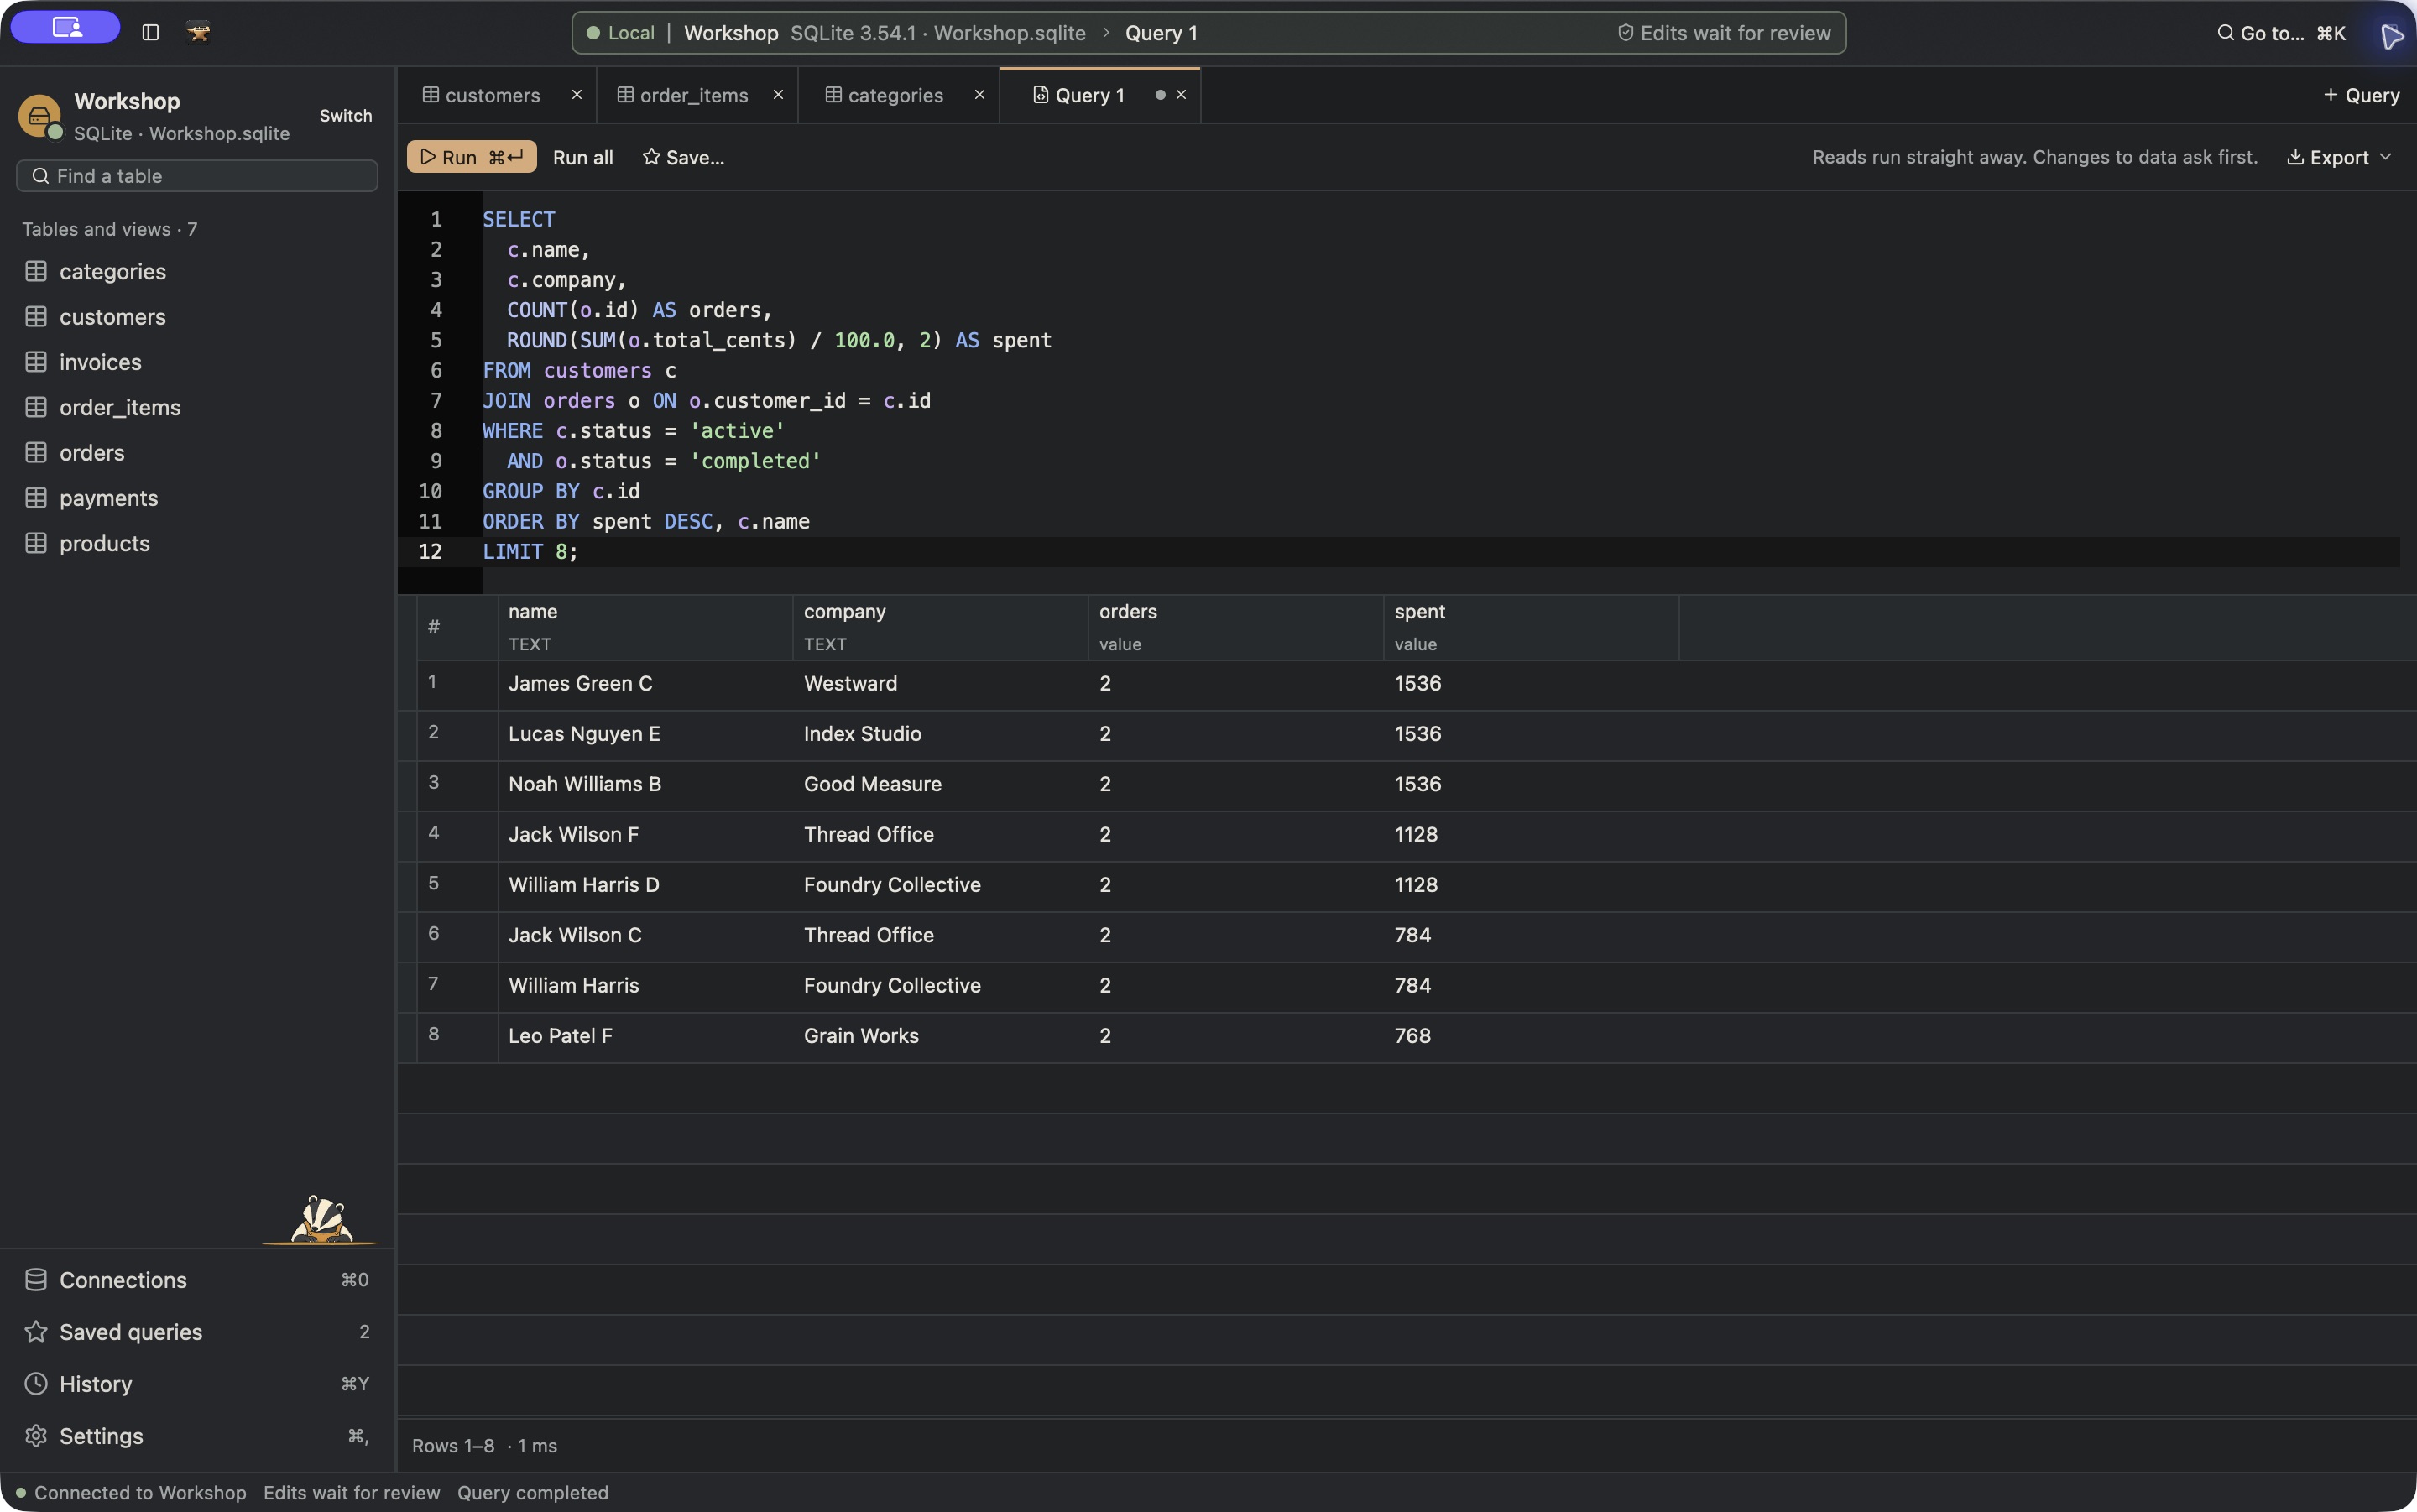This screenshot has width=2417, height=1512.
Task: Click line number 7 in editor gutter
Action: (436, 401)
